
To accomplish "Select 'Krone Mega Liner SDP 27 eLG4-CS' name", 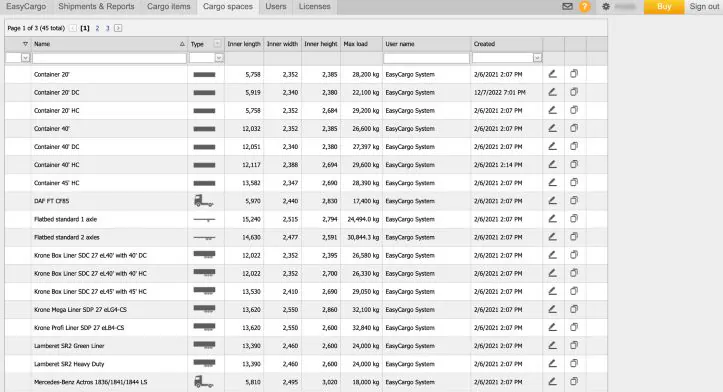I will (80, 309).
